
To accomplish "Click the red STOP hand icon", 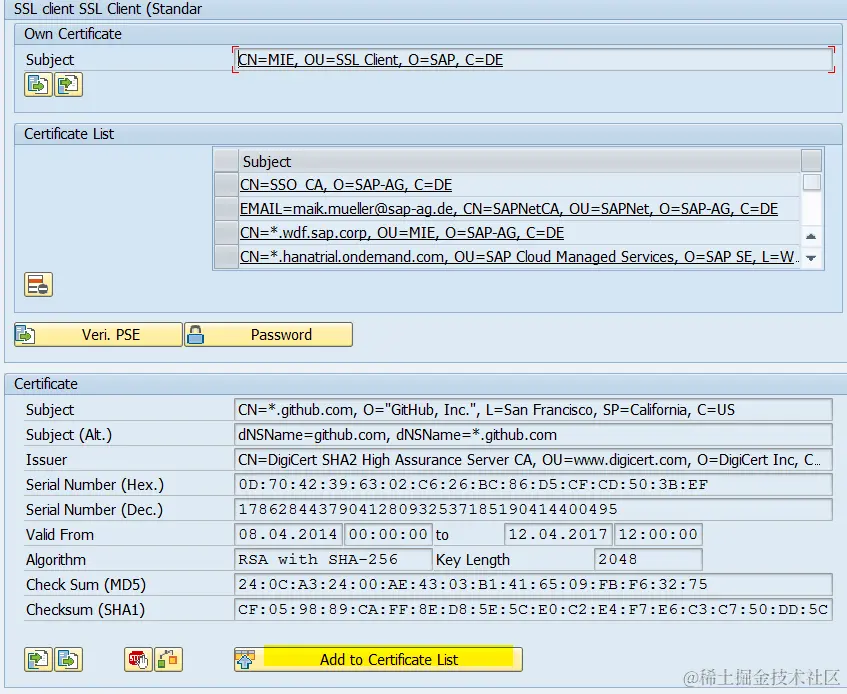I will click(x=138, y=659).
